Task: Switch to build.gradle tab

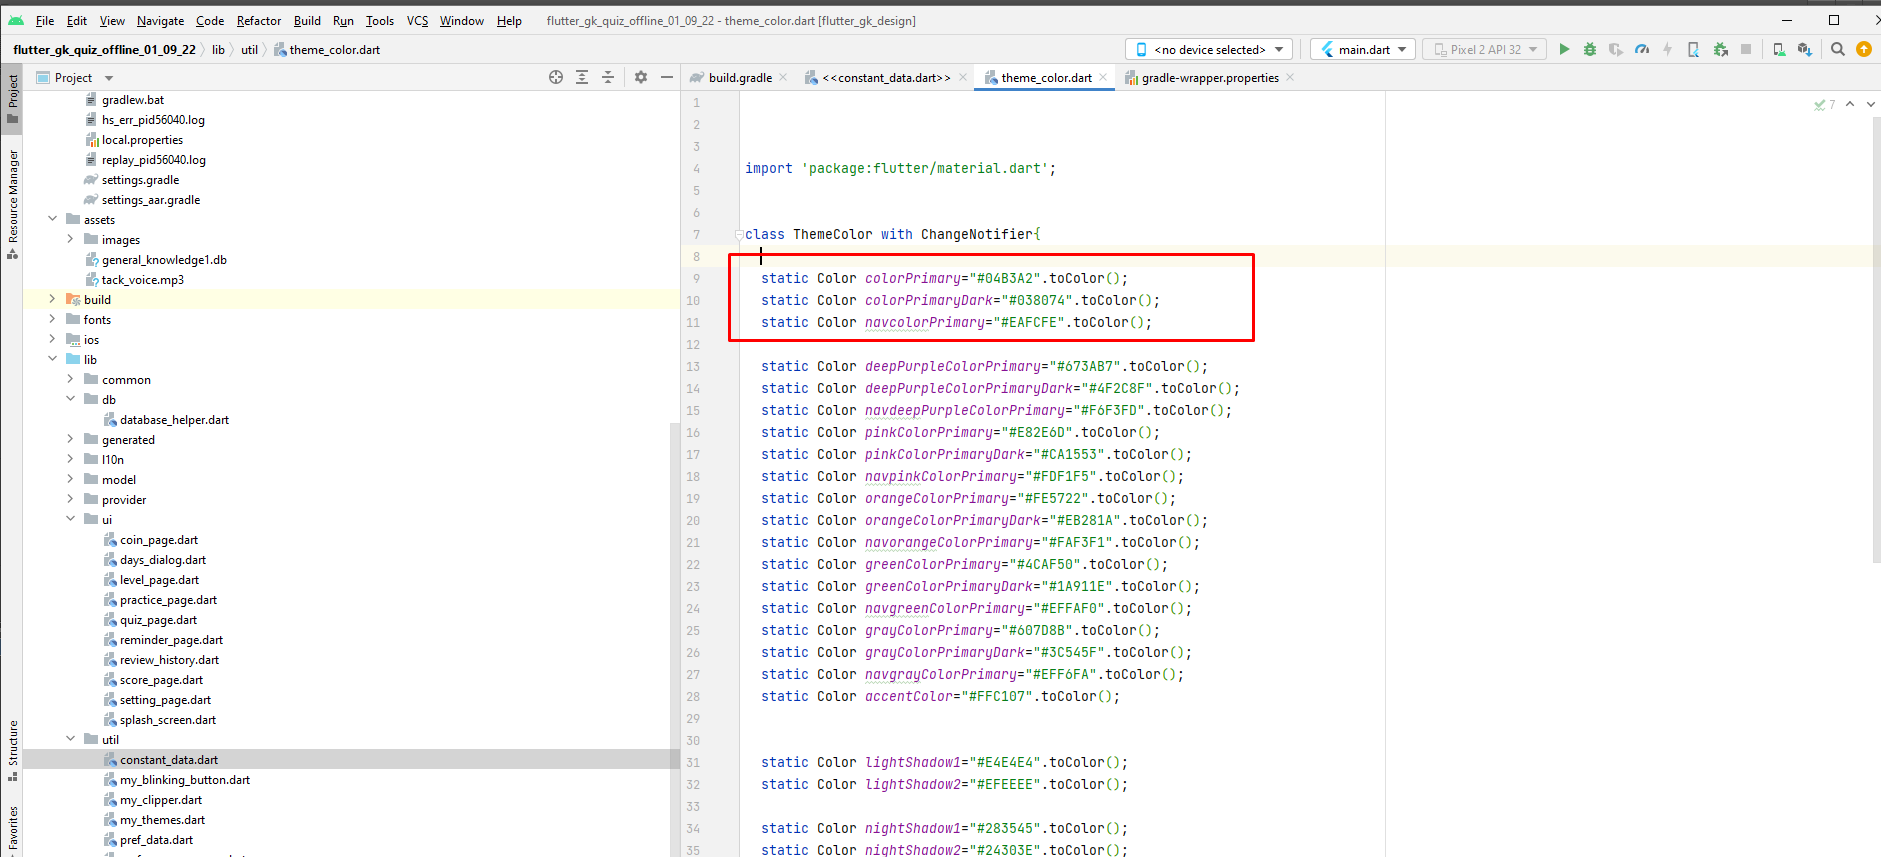Action: coord(740,77)
